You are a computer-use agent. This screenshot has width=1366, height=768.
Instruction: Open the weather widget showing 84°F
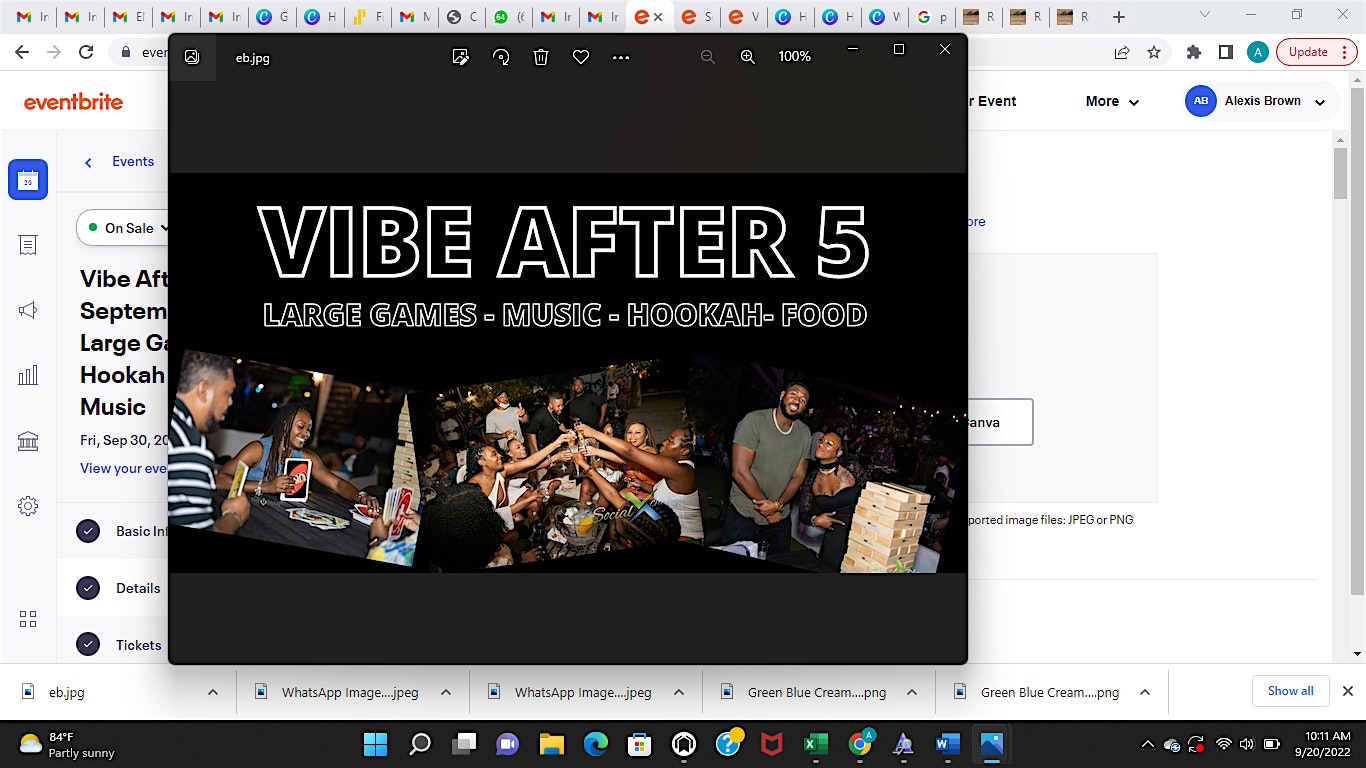[x=68, y=744]
